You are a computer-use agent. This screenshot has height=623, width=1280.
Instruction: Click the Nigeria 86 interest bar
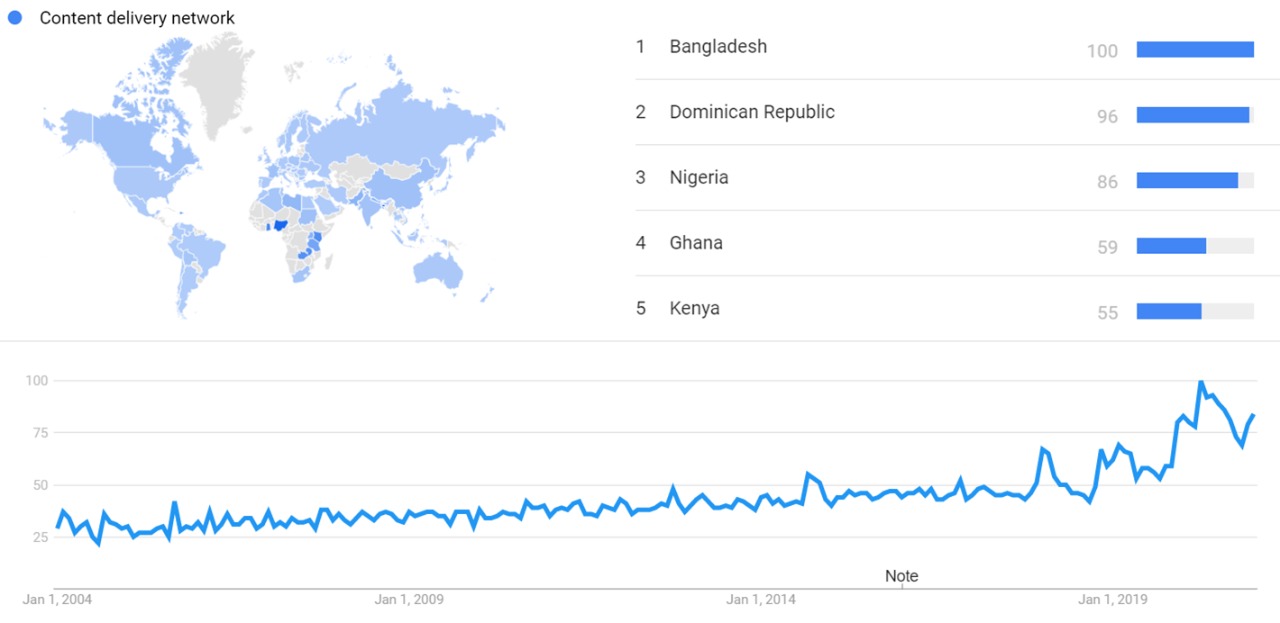tap(1187, 181)
